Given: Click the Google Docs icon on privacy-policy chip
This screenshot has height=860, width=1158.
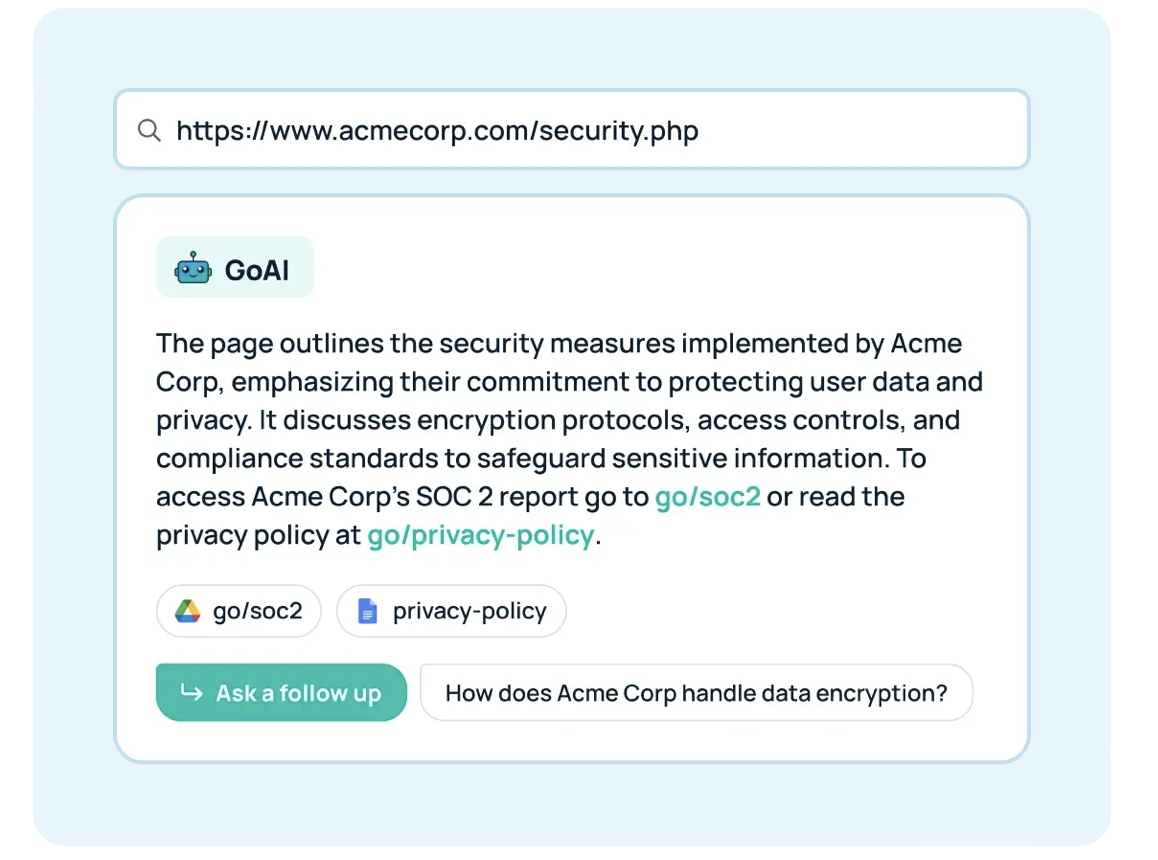Looking at the screenshot, I should click(x=368, y=611).
